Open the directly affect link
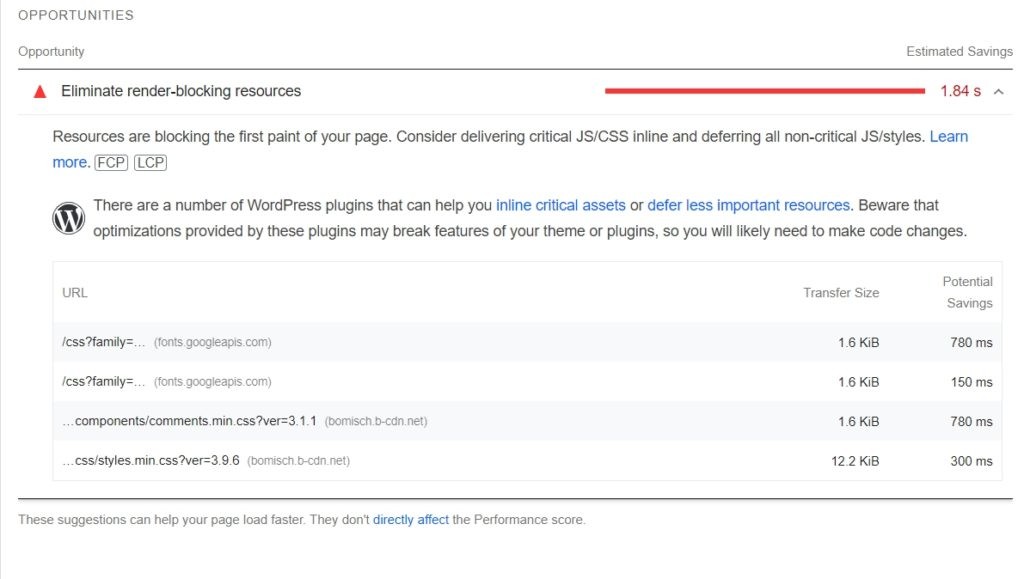The image size is (1024, 579). coord(410,520)
